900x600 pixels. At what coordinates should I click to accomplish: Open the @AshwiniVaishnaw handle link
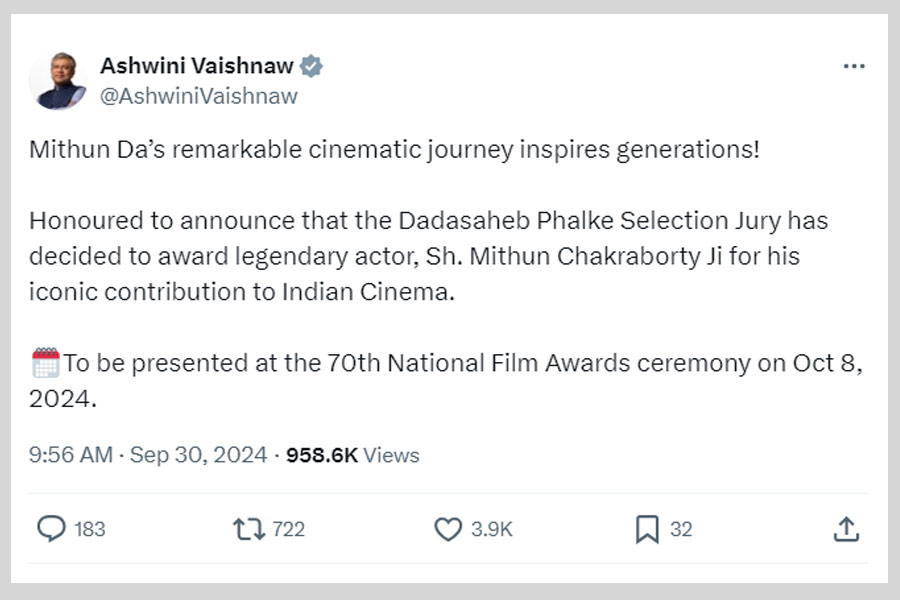[x=198, y=96]
